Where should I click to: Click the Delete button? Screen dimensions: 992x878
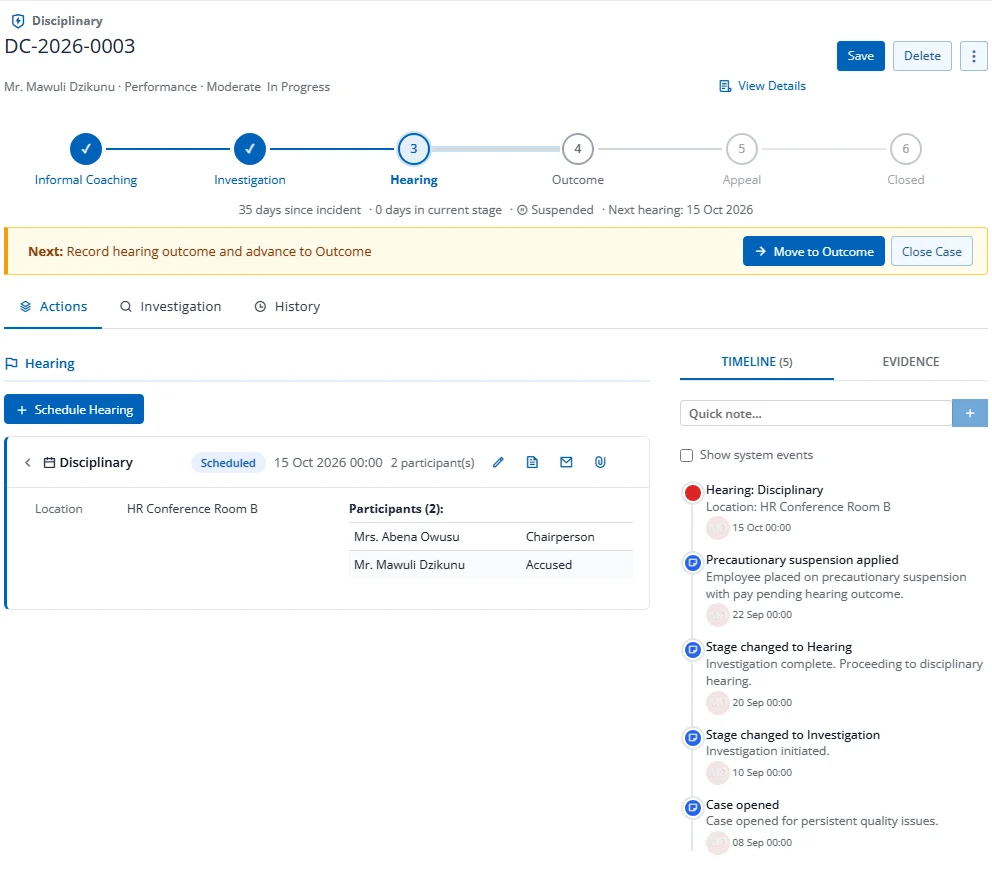922,56
